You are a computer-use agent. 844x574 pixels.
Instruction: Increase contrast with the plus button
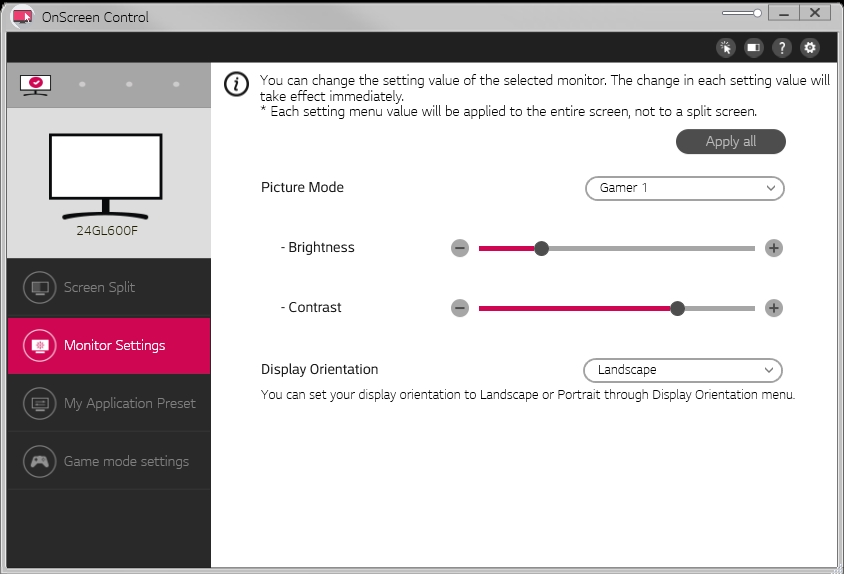773,309
